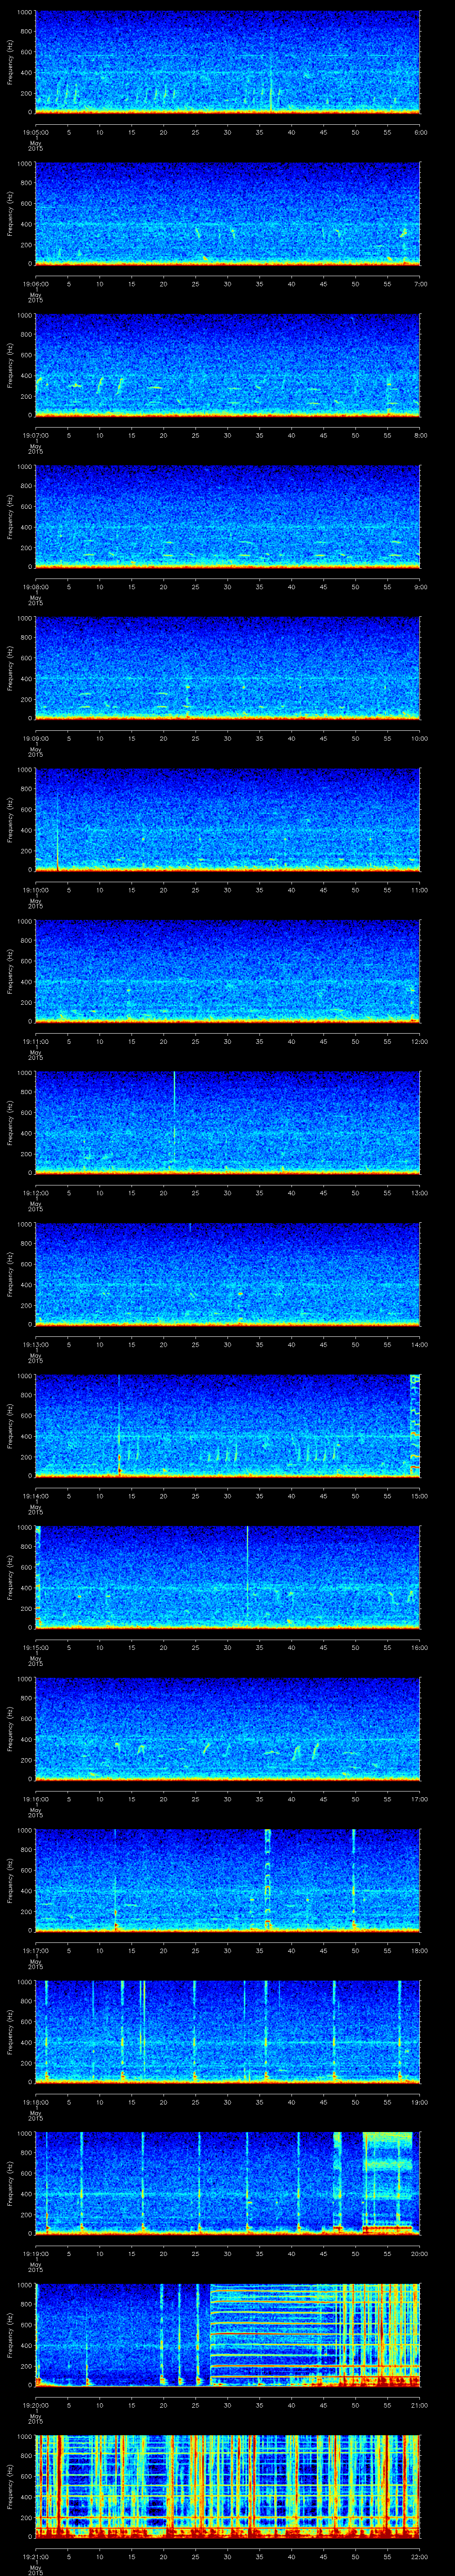Click the "19:18:00" start time label

click(35, 2102)
